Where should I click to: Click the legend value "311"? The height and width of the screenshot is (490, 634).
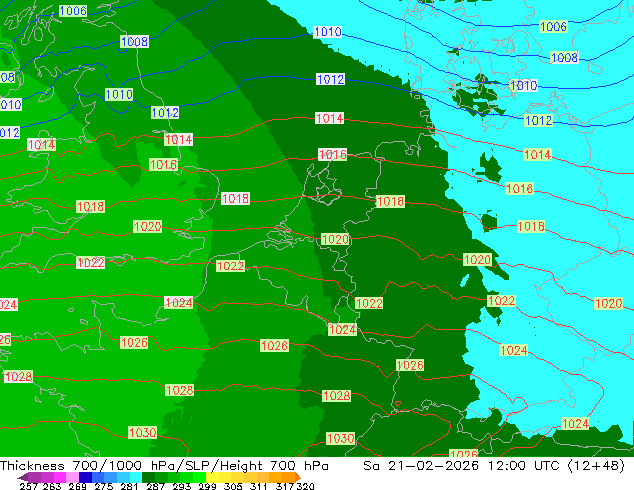click(x=259, y=486)
